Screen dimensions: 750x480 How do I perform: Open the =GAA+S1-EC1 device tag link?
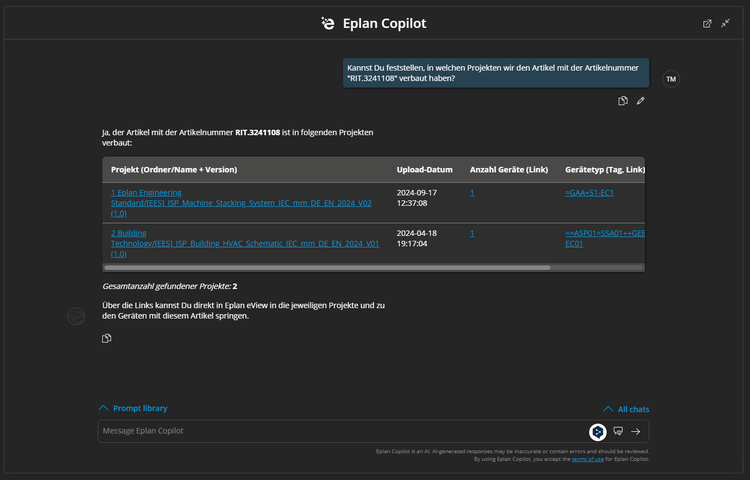tap(589, 193)
